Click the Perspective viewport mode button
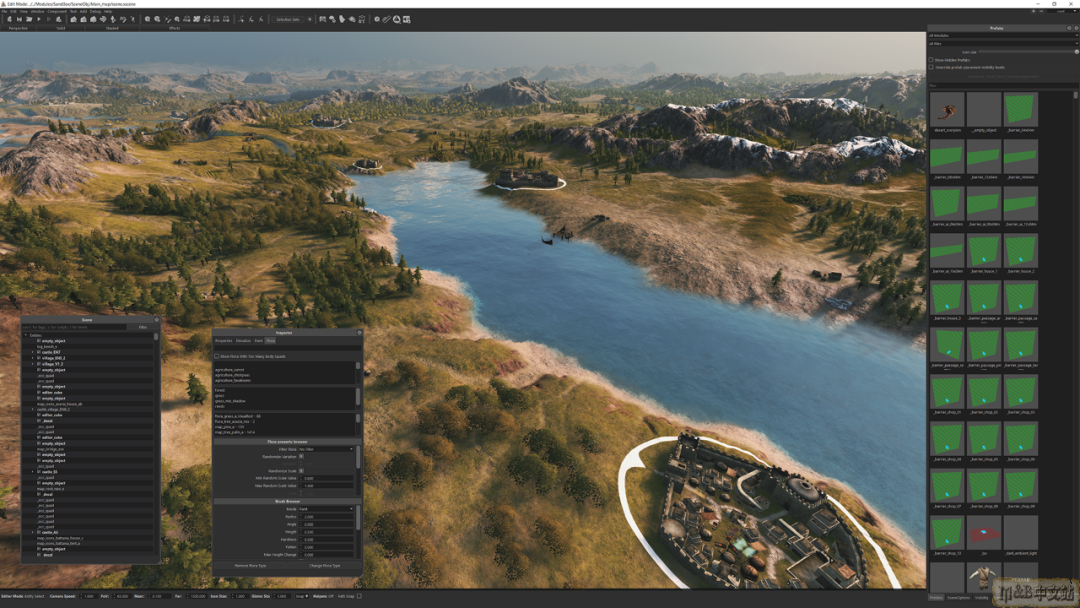Viewport: 1080px width, 608px height. pyautogui.click(x=18, y=28)
